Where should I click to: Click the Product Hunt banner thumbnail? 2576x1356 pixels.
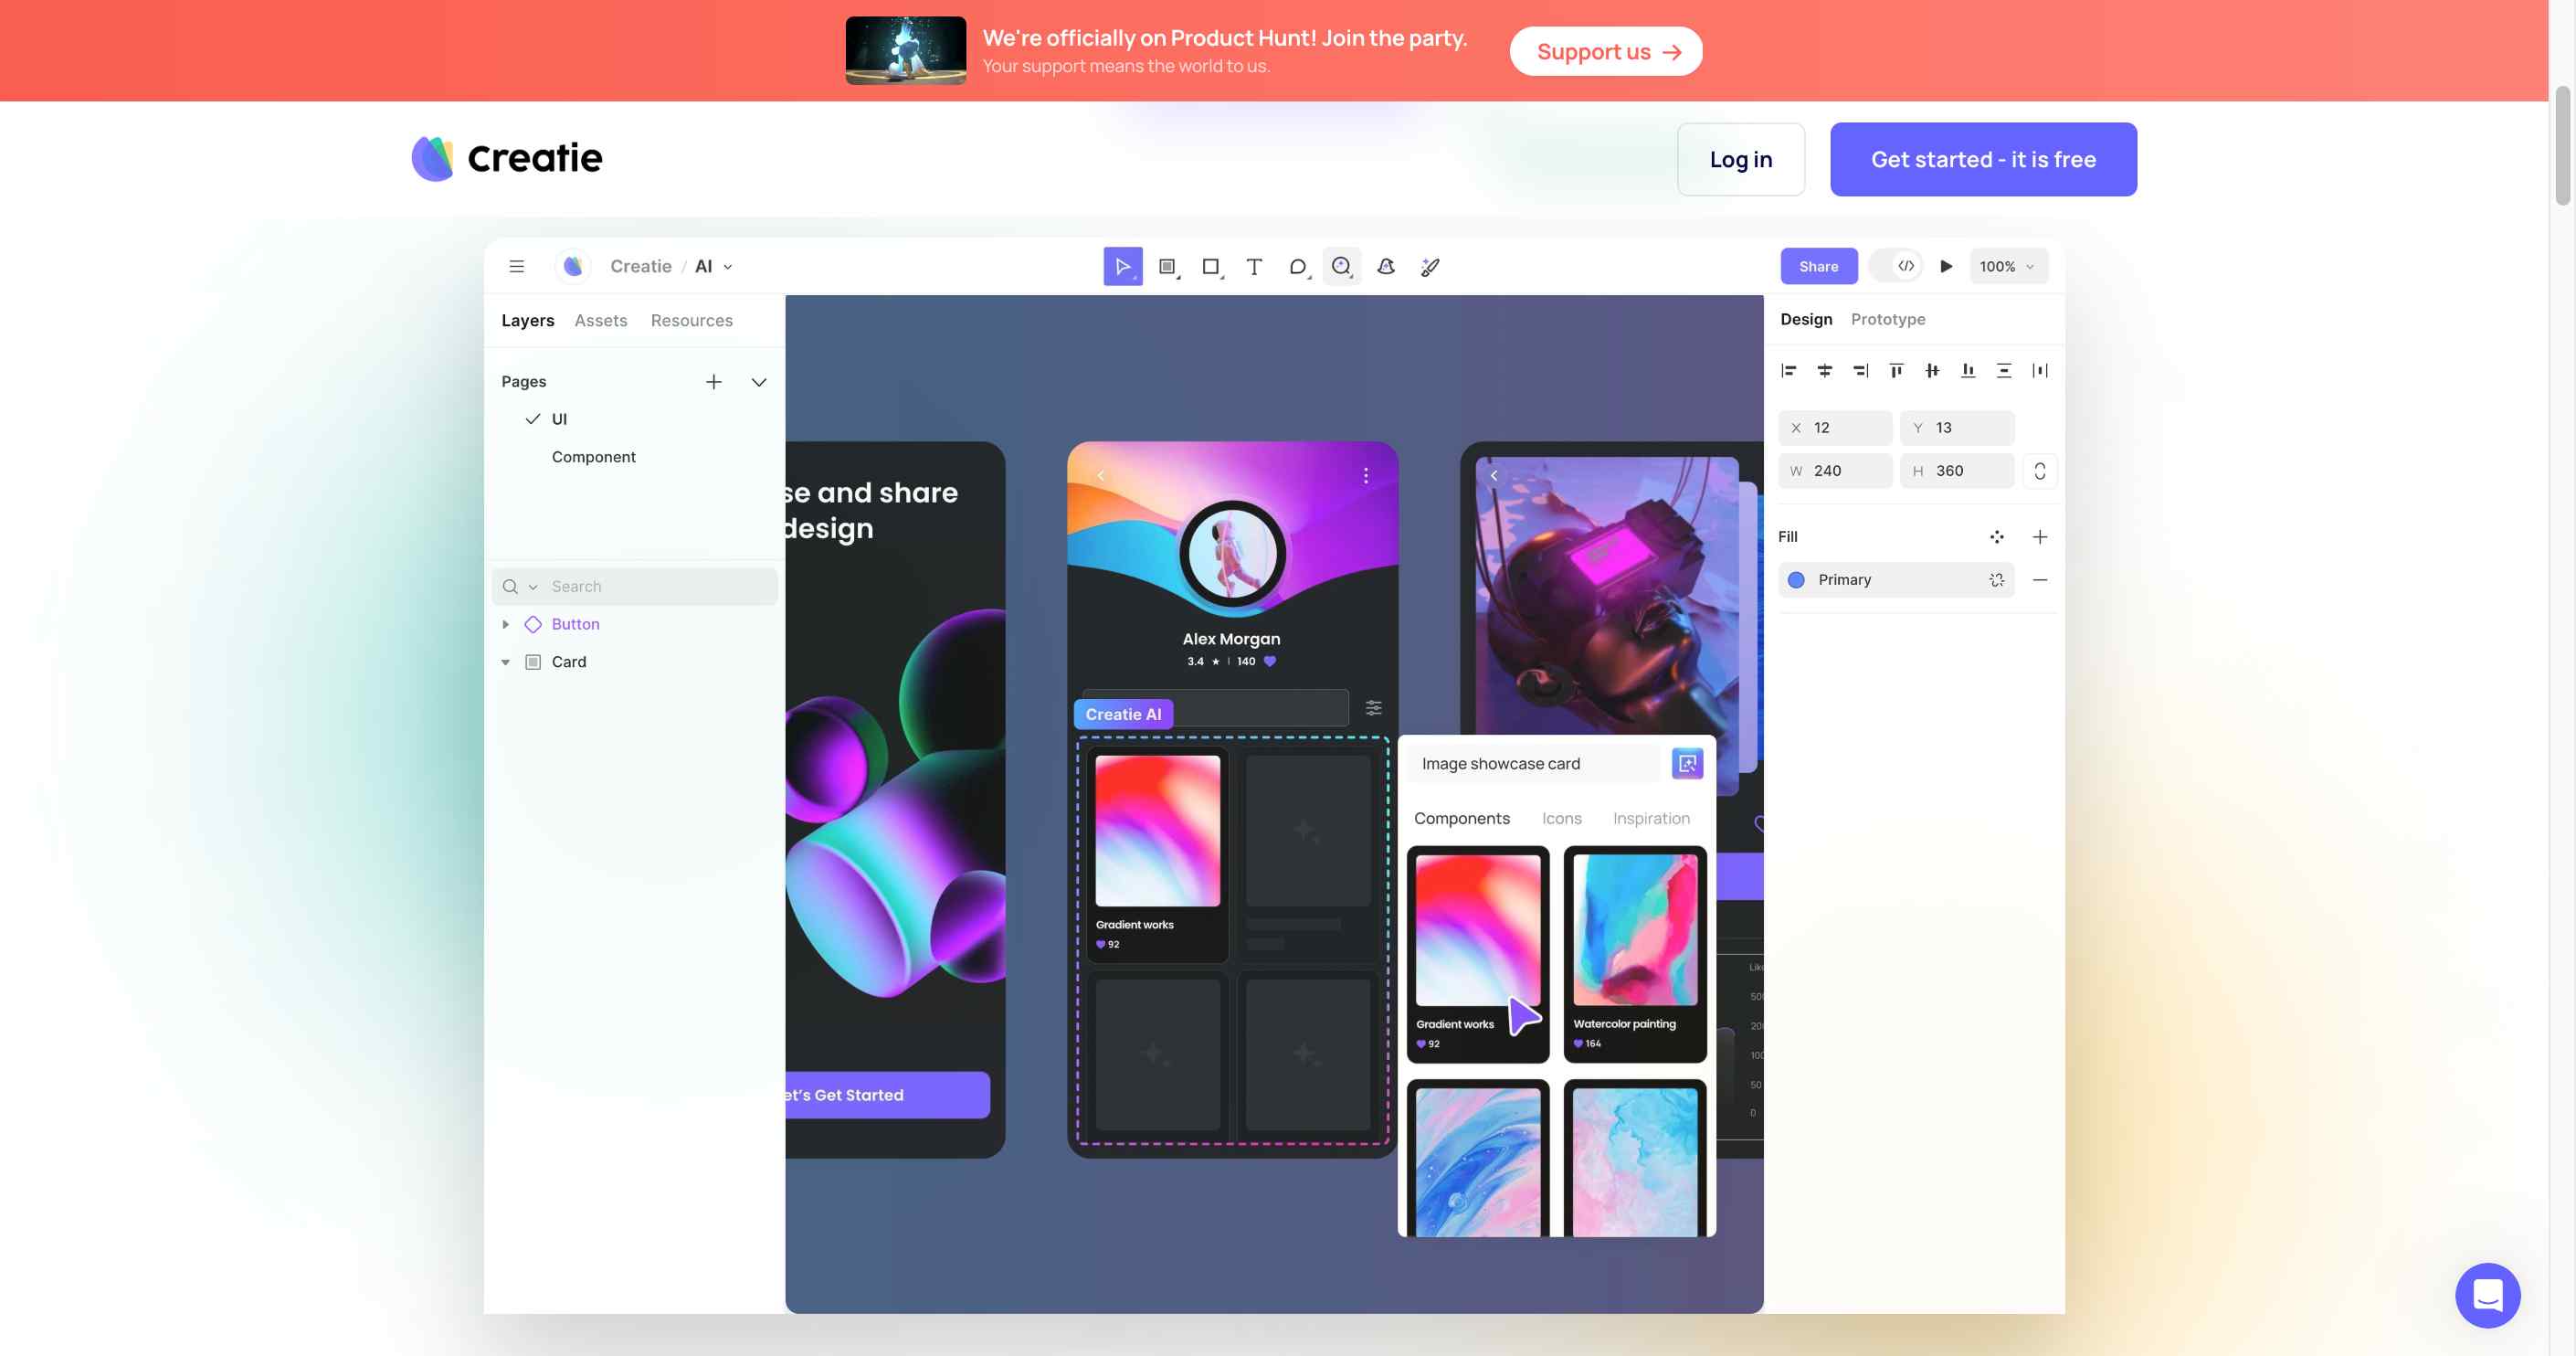tap(905, 50)
